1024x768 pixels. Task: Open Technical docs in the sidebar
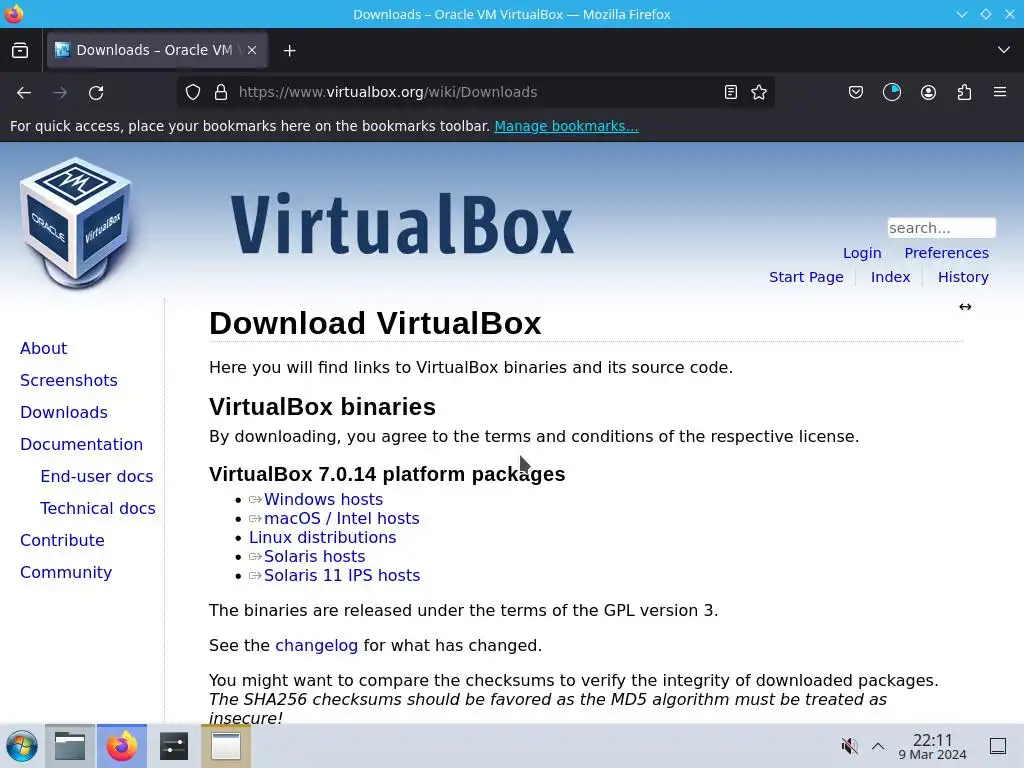(x=97, y=508)
